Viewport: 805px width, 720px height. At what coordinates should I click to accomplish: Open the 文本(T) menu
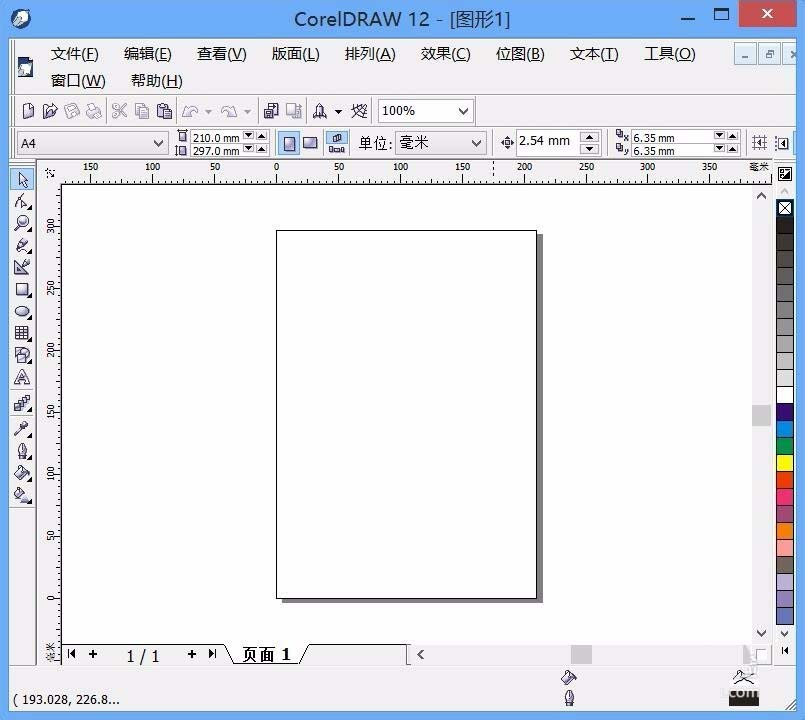tap(594, 53)
